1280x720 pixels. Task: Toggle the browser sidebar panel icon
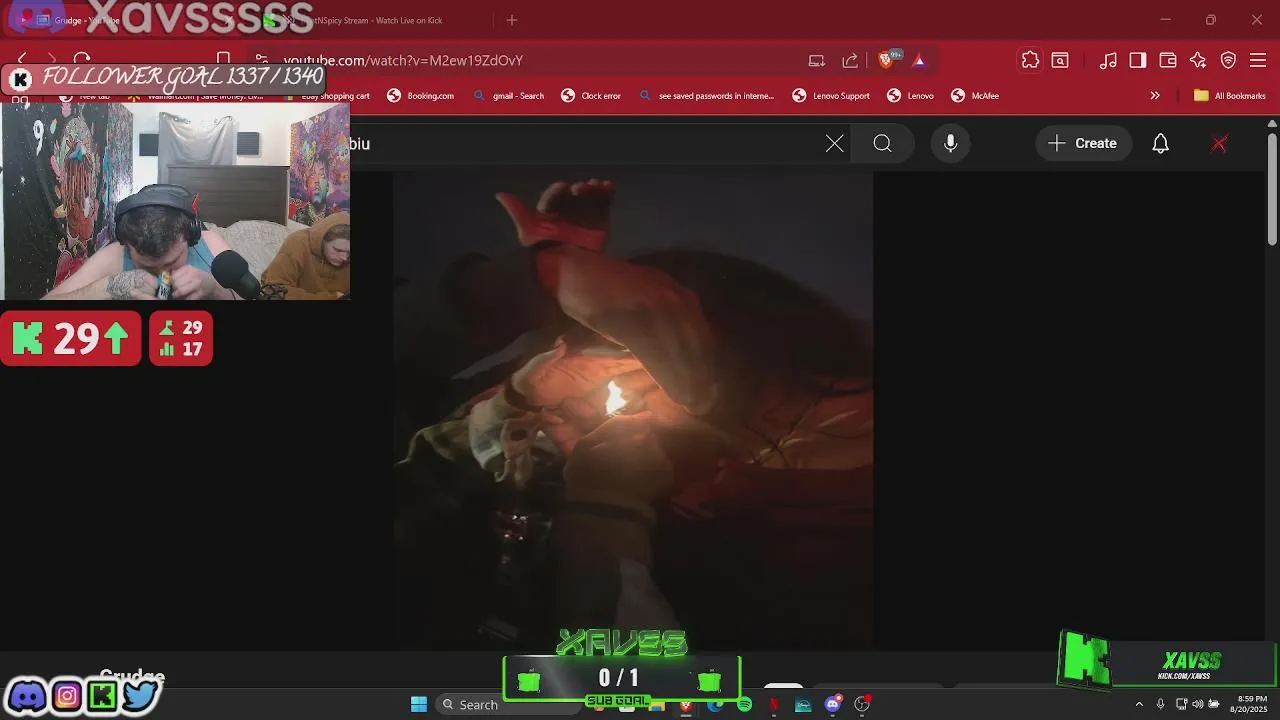point(1138,60)
